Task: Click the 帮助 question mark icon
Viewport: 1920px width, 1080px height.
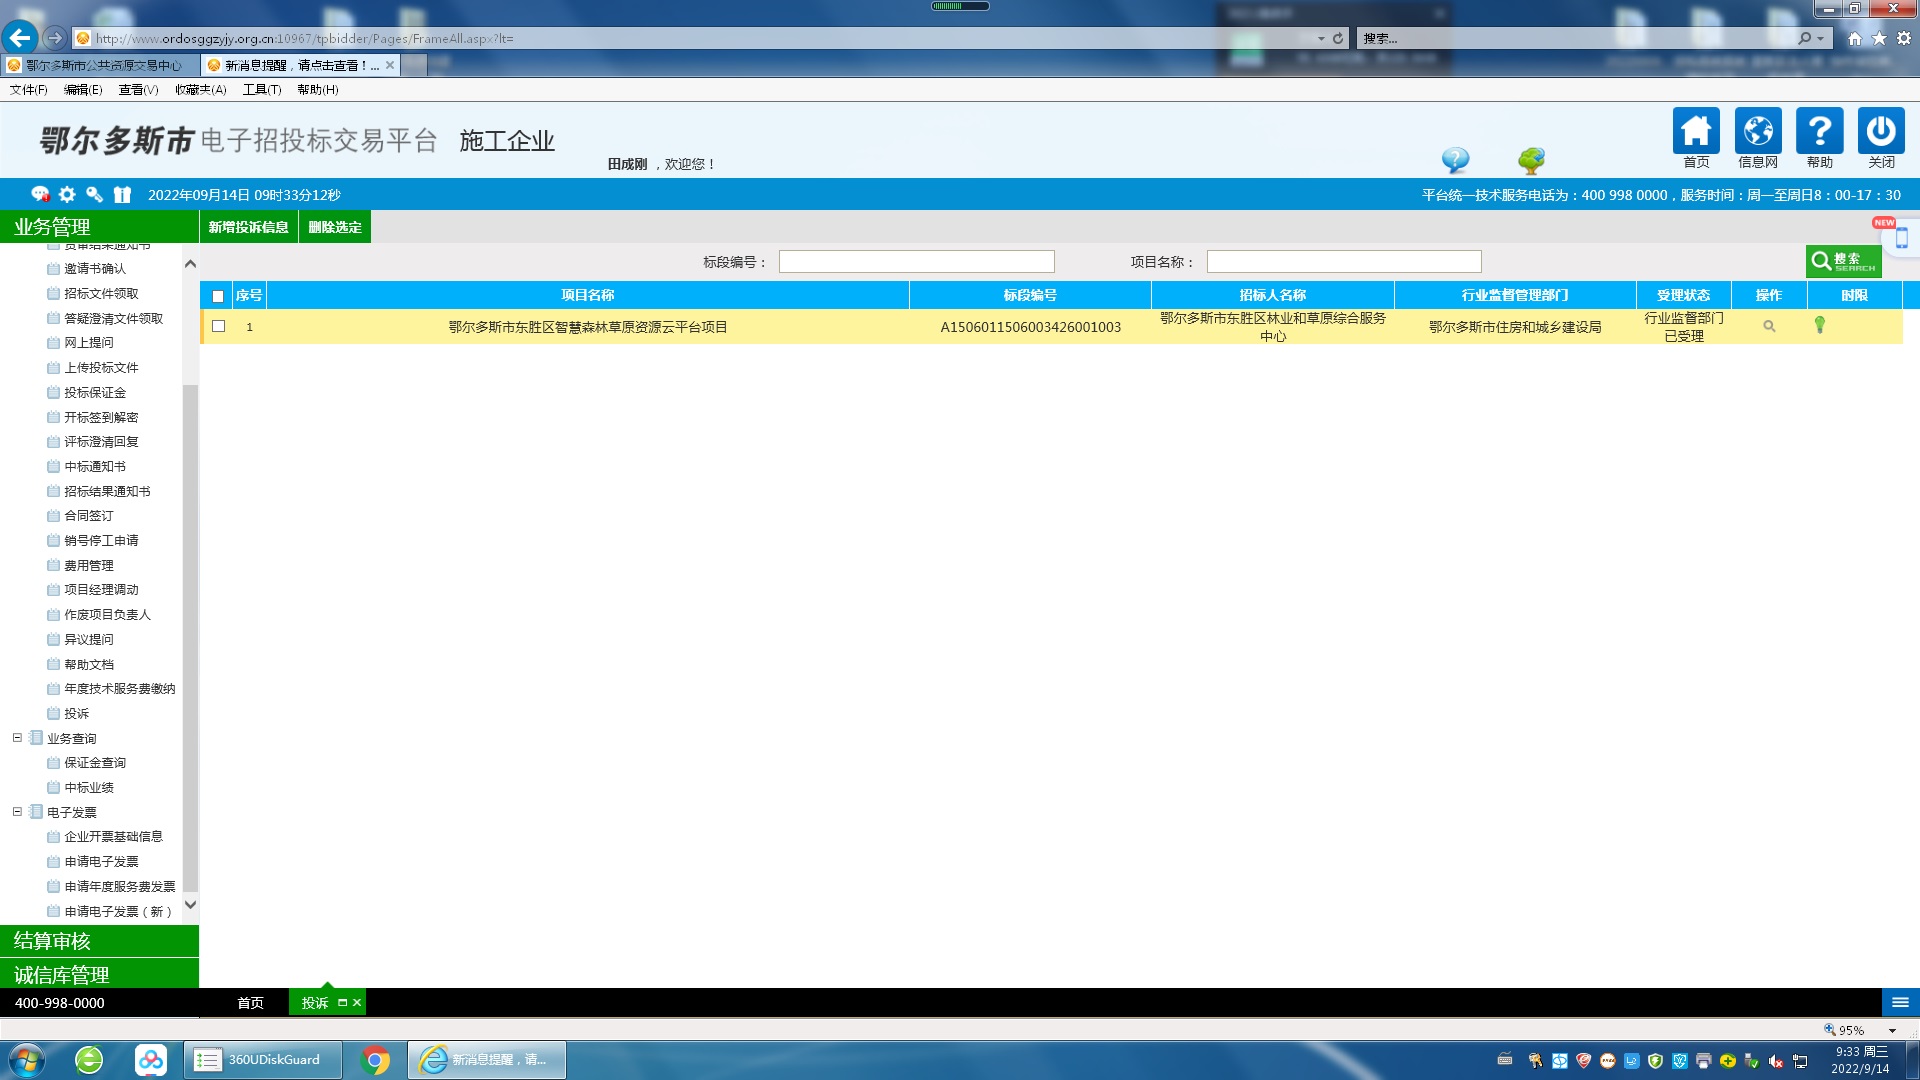Action: pos(1819,131)
